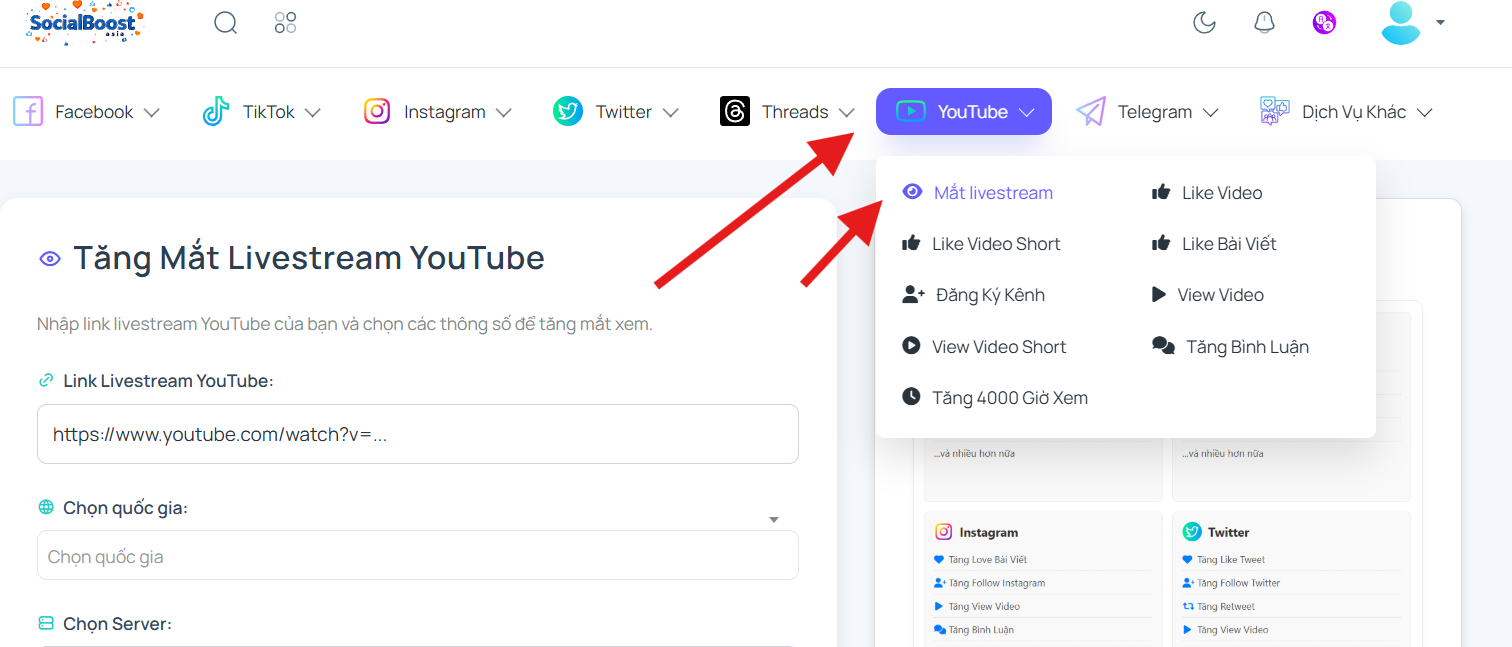The image size is (1512, 647).
Task: Expand the Facebook menu chevron
Action: pyautogui.click(x=151, y=112)
